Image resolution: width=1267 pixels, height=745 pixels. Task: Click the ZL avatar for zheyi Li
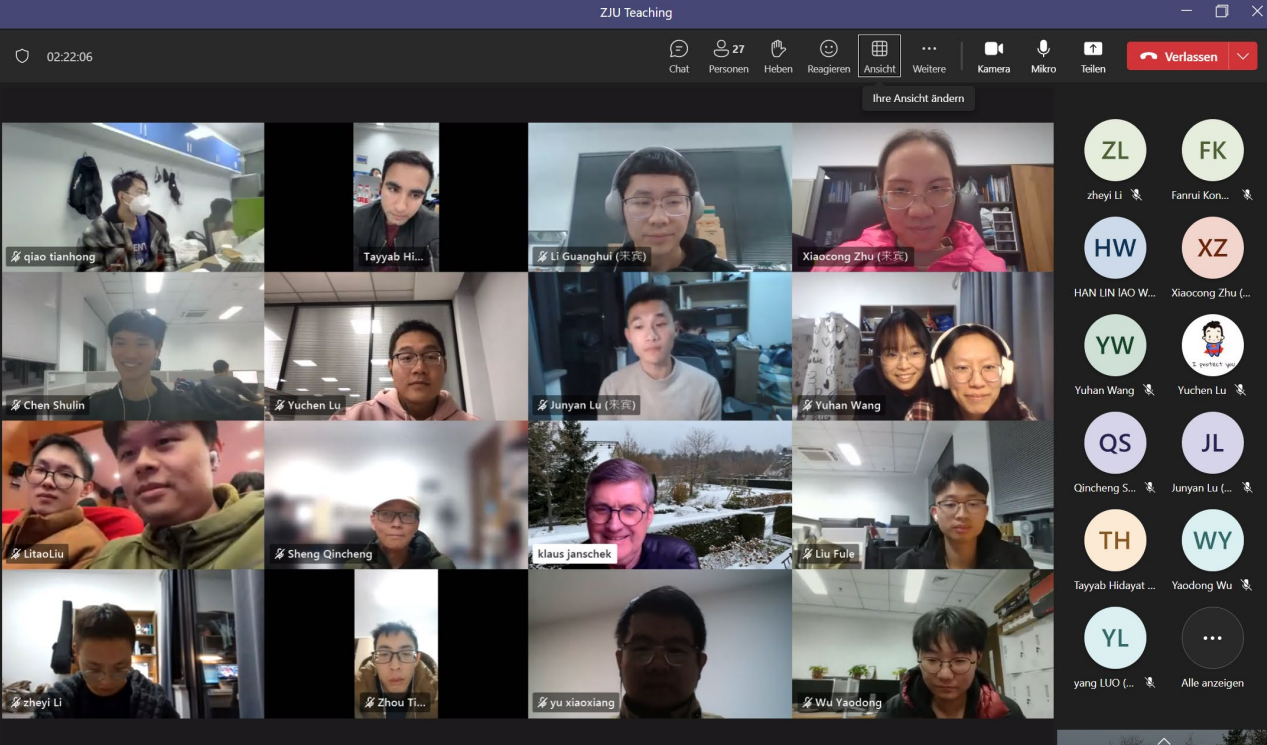[x=1114, y=151]
